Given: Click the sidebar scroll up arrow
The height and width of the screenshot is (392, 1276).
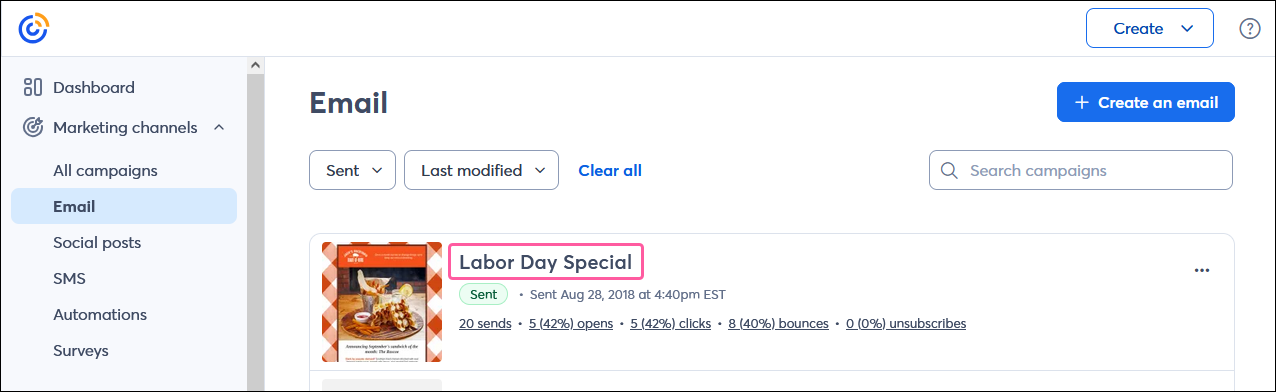Looking at the screenshot, I should [255, 66].
